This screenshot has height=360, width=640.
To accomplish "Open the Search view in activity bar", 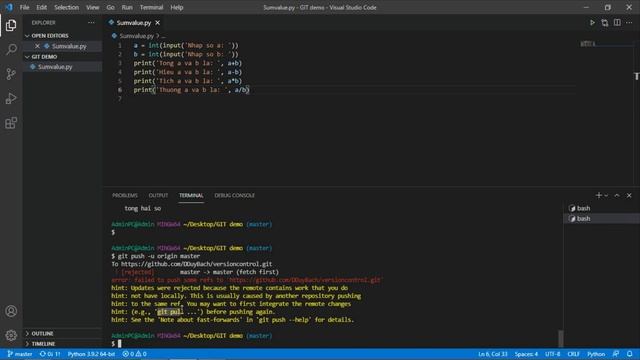I will click(x=11, y=49).
